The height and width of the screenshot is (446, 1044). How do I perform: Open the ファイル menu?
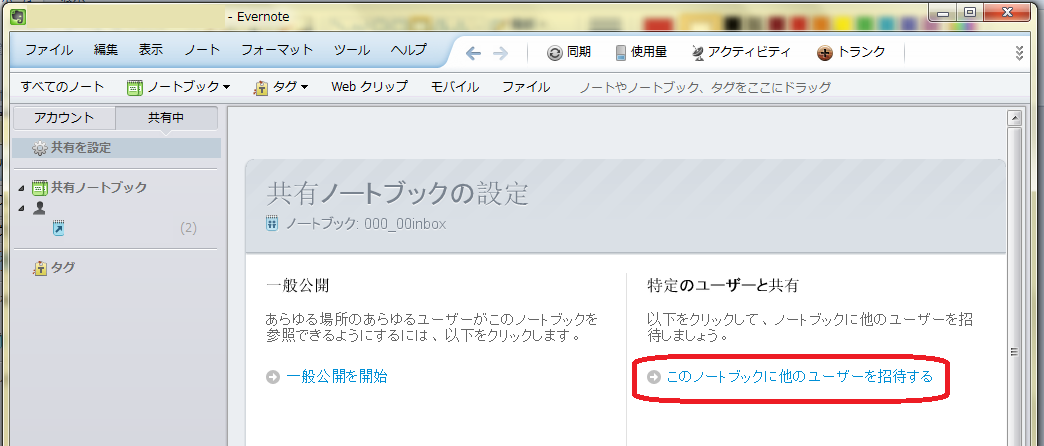click(x=49, y=50)
